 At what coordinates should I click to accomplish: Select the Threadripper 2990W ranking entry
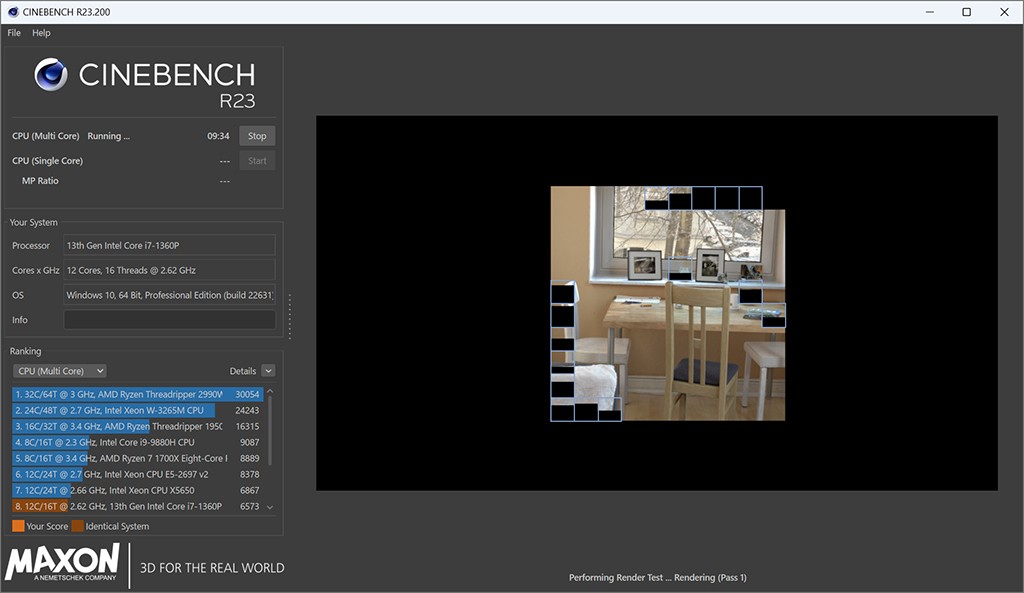tap(138, 394)
